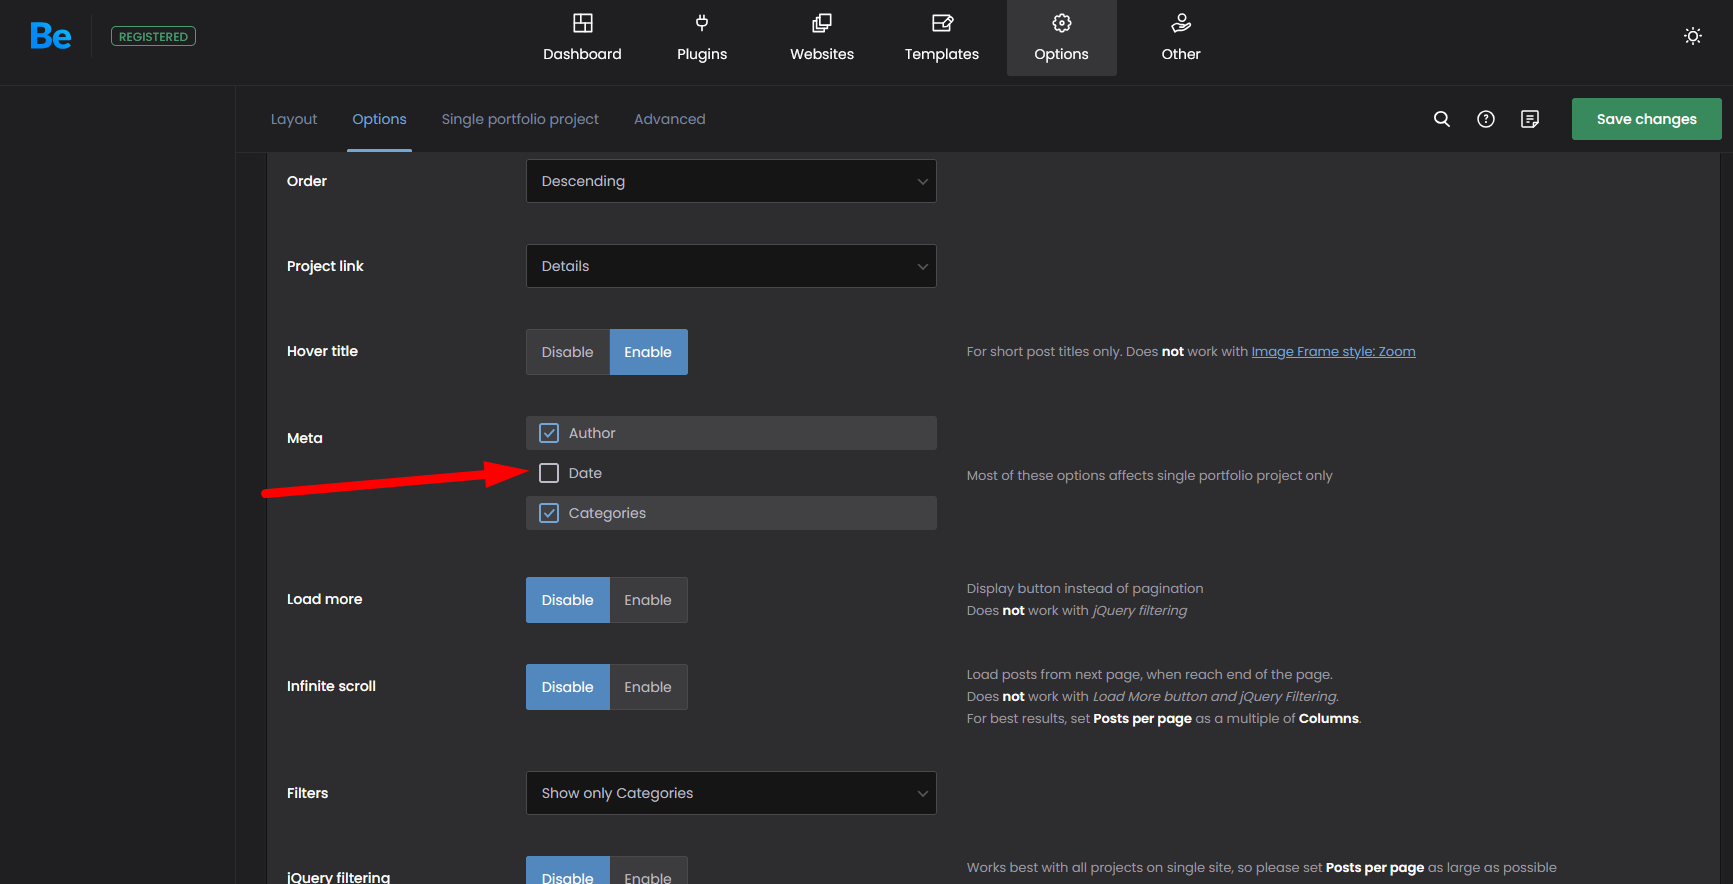Uncheck the Author meta checkbox
Image resolution: width=1733 pixels, height=884 pixels.
pyautogui.click(x=549, y=433)
